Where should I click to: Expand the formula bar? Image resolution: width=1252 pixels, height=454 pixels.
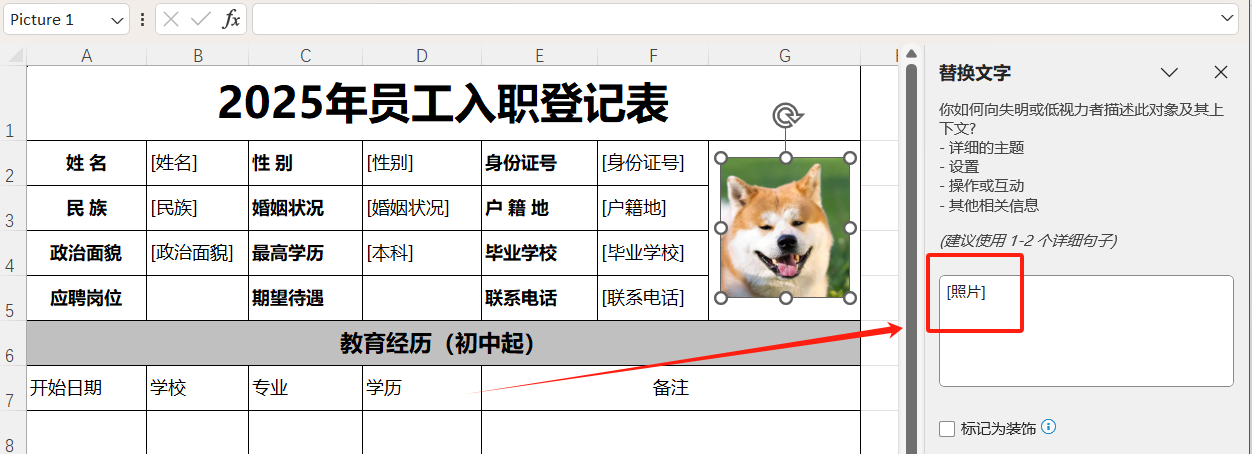pos(1228,19)
